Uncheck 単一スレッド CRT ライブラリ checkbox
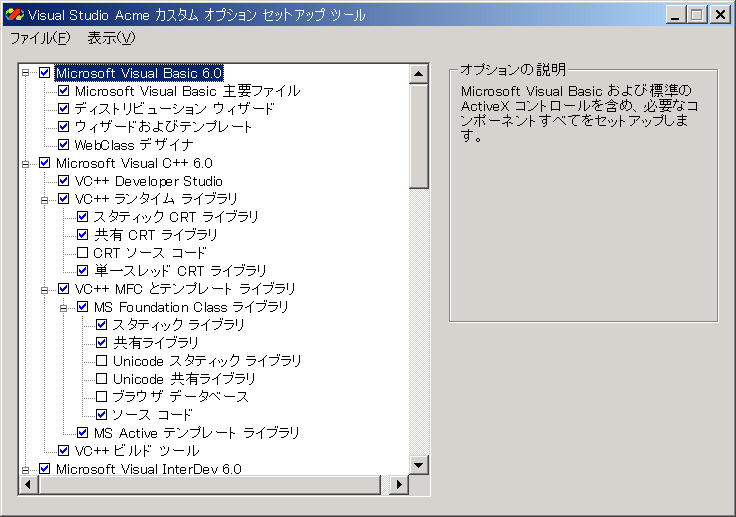Screen dimensions: 736x517 click(x=83, y=270)
